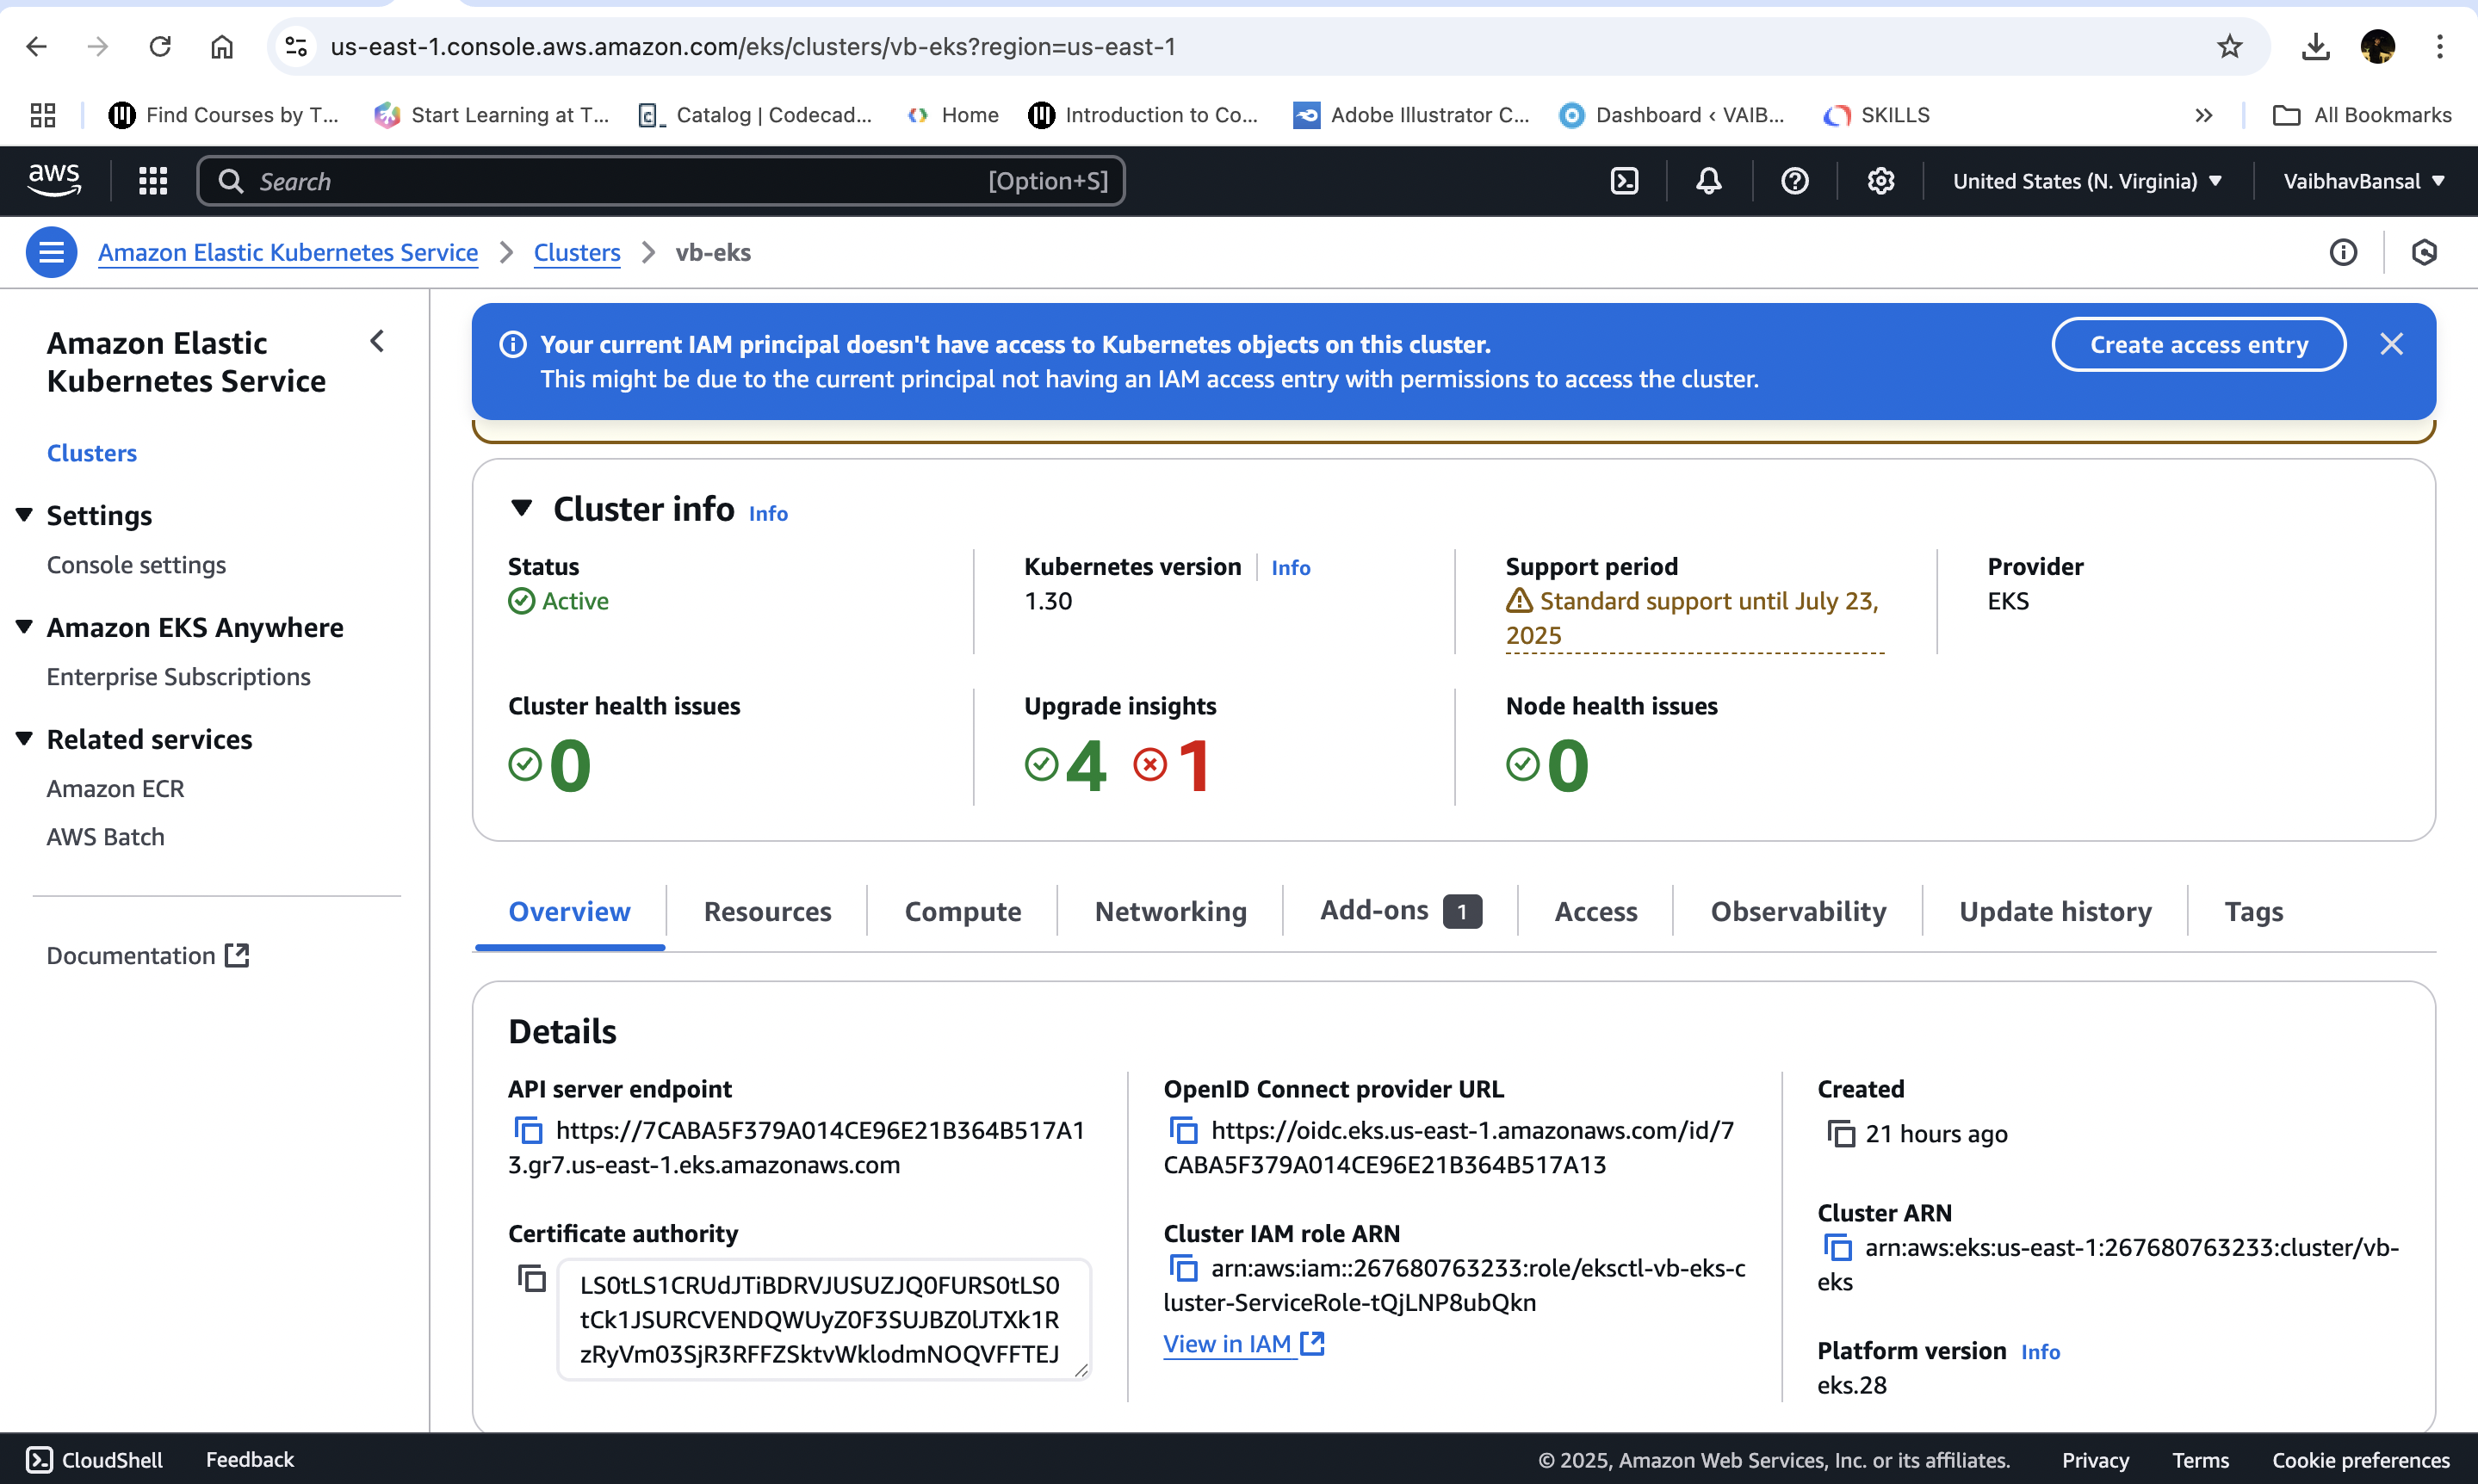Open the Observability tab
This screenshot has width=2478, height=1484.
1798,910
